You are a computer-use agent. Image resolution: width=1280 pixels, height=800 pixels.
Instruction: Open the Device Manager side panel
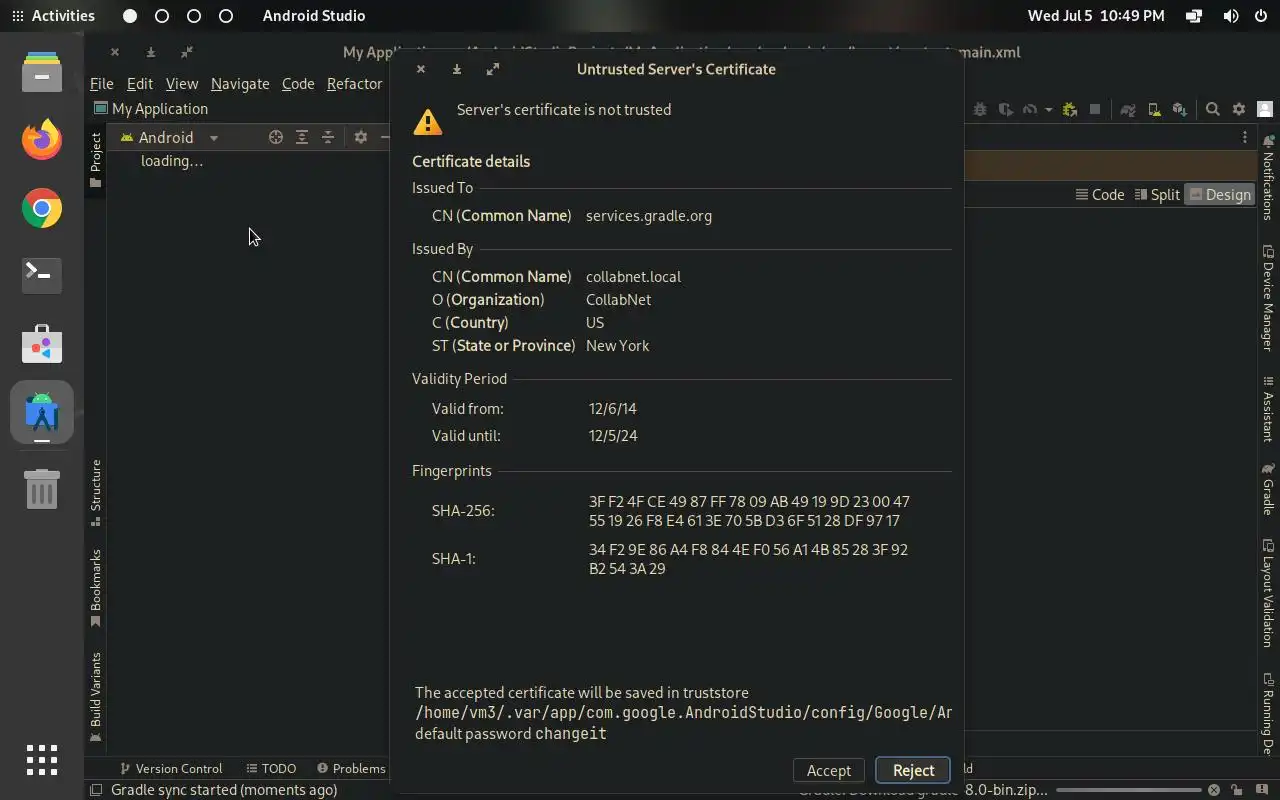1268,297
